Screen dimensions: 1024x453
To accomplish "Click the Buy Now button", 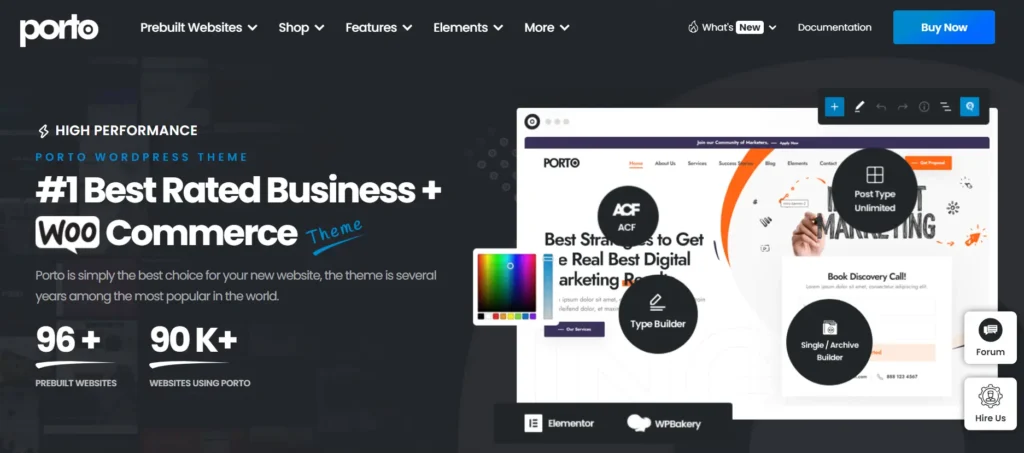I will click(x=944, y=27).
